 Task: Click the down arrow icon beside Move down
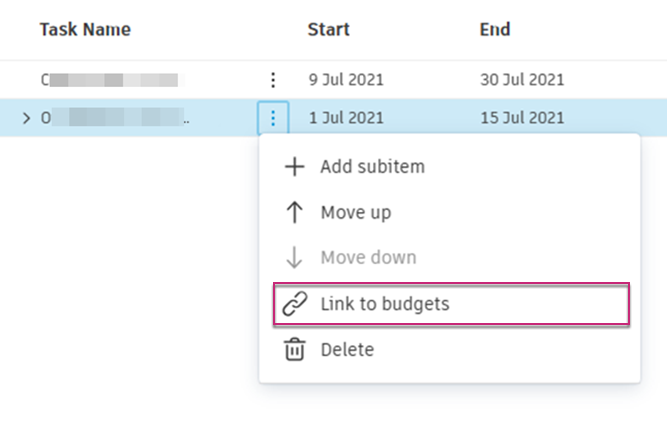pos(294,258)
